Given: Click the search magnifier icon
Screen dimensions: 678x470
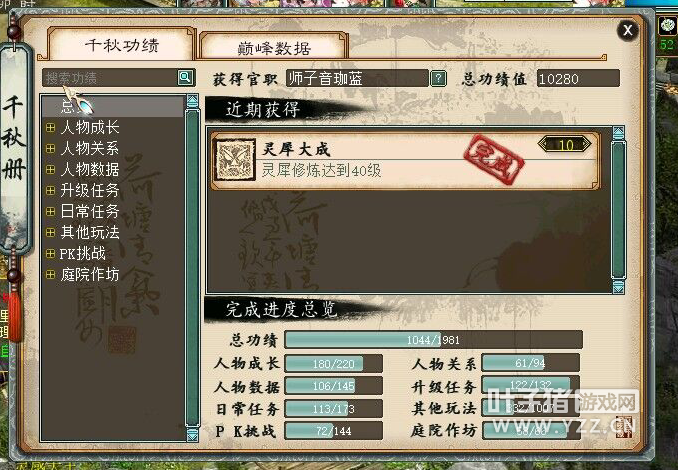Looking at the screenshot, I should click(x=185, y=78).
